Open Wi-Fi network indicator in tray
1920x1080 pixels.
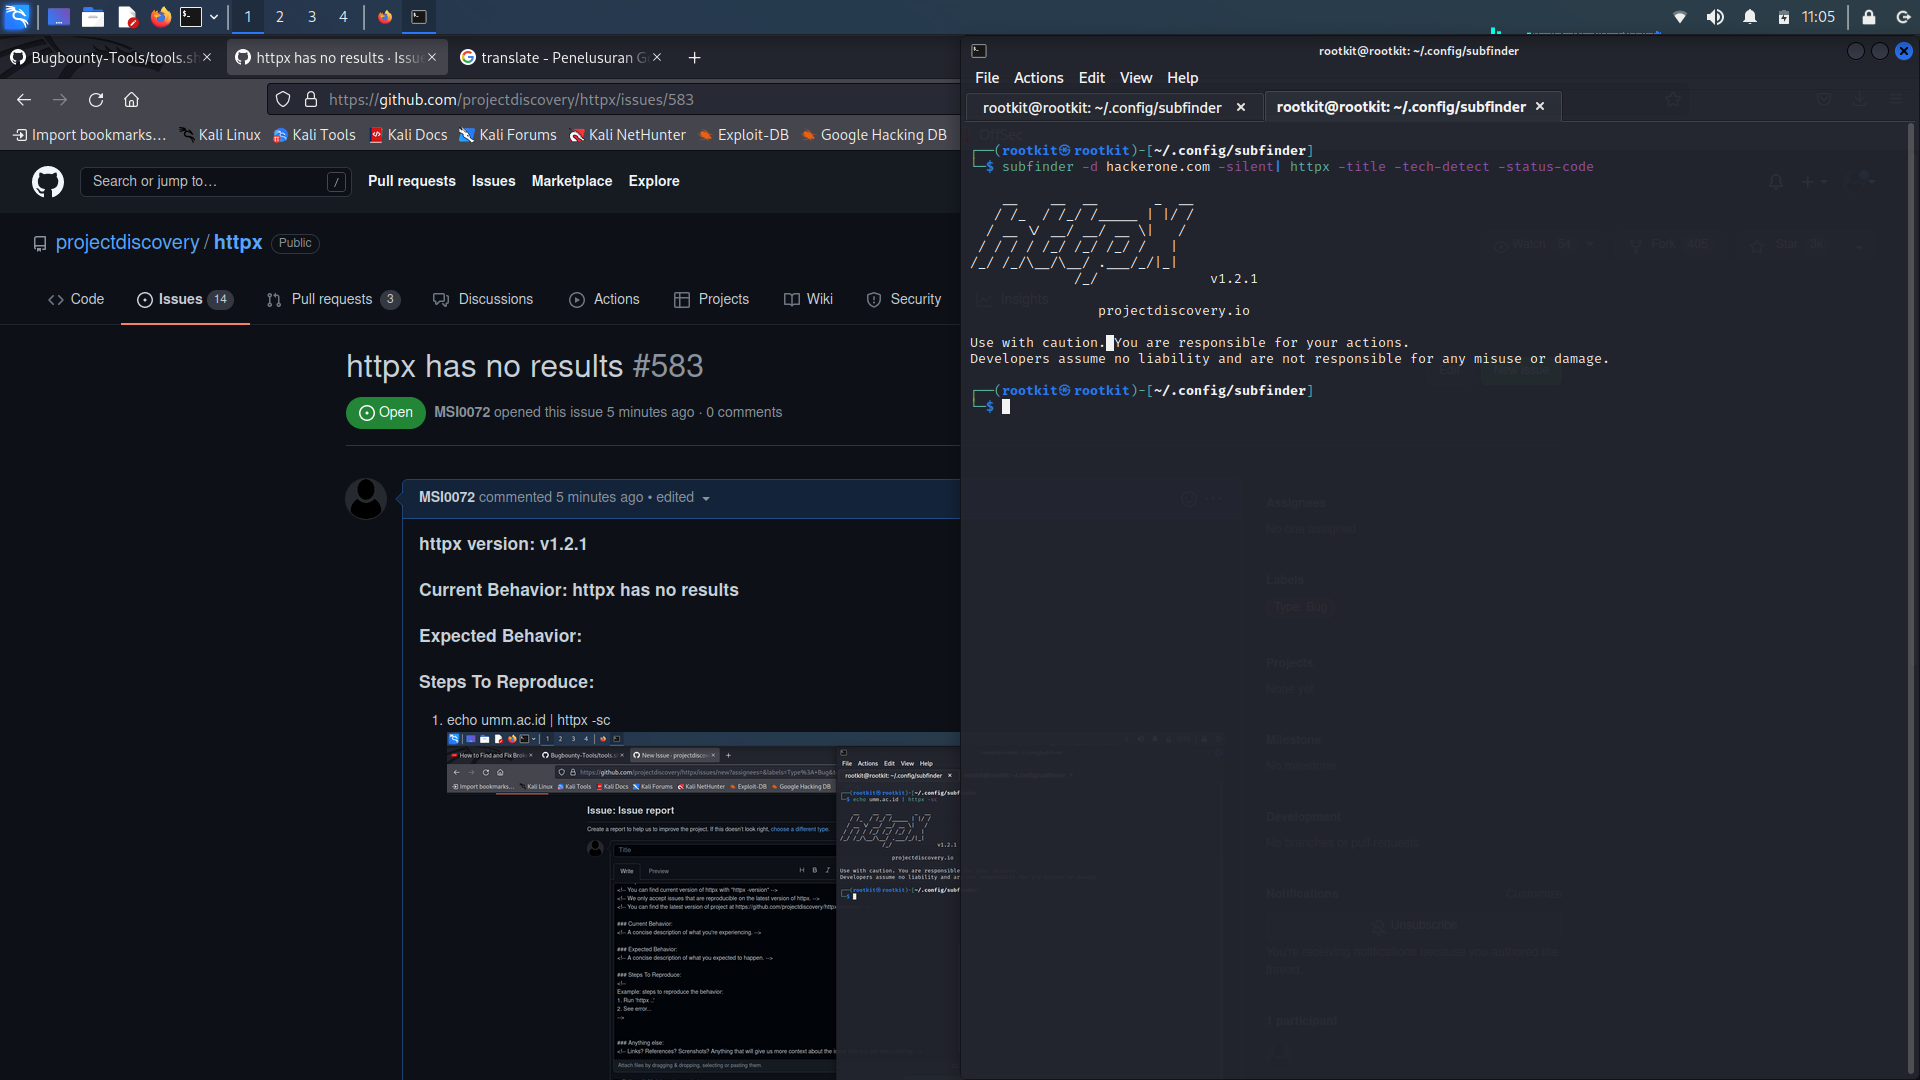1680,17
